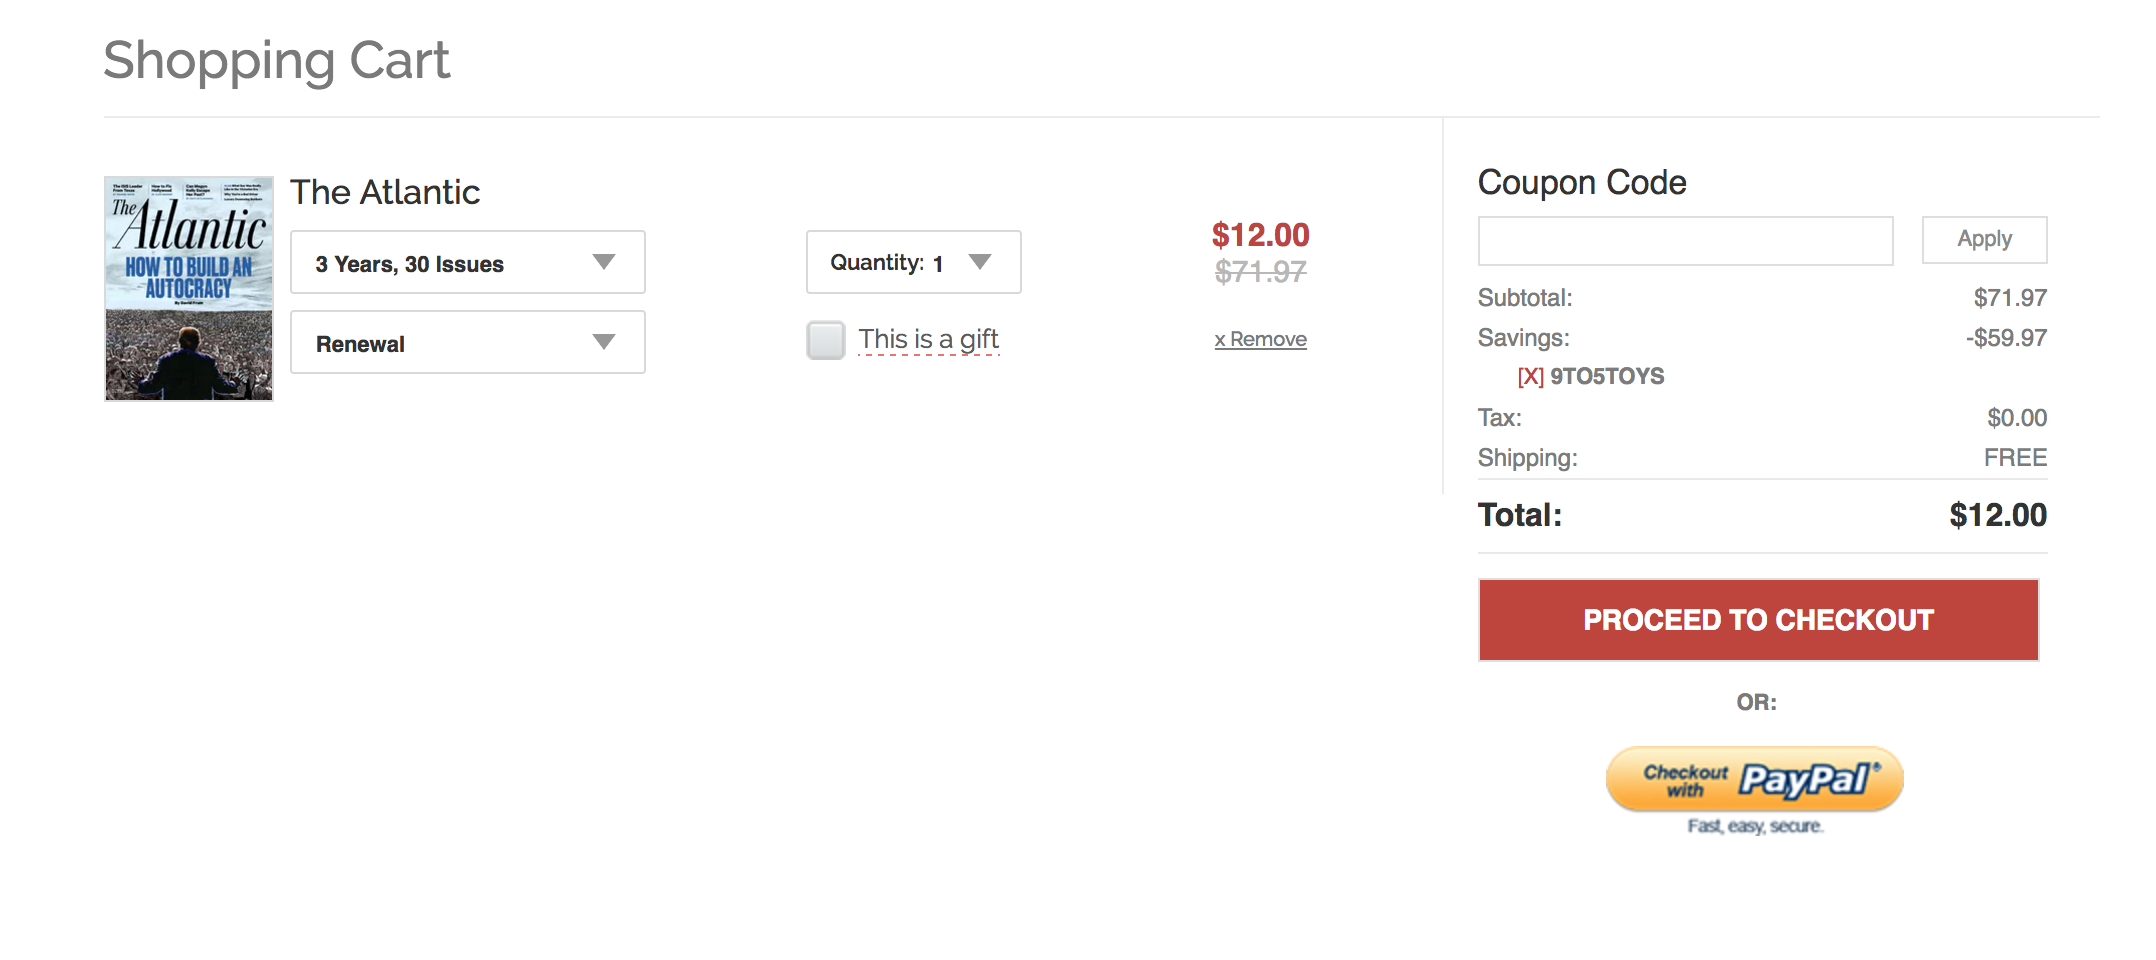Open the "3 Years, 30 Issues" dropdown

click(x=467, y=263)
